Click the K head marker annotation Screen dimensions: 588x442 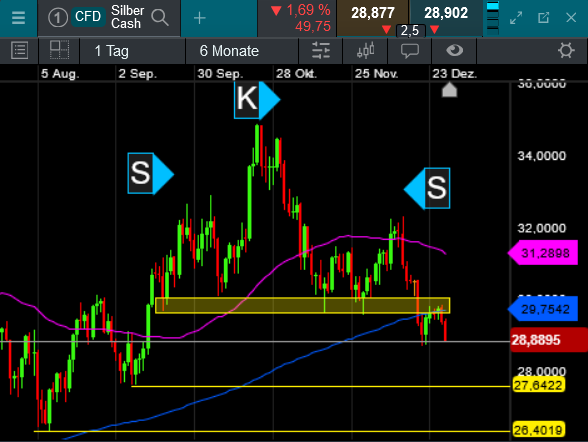[x=257, y=99]
